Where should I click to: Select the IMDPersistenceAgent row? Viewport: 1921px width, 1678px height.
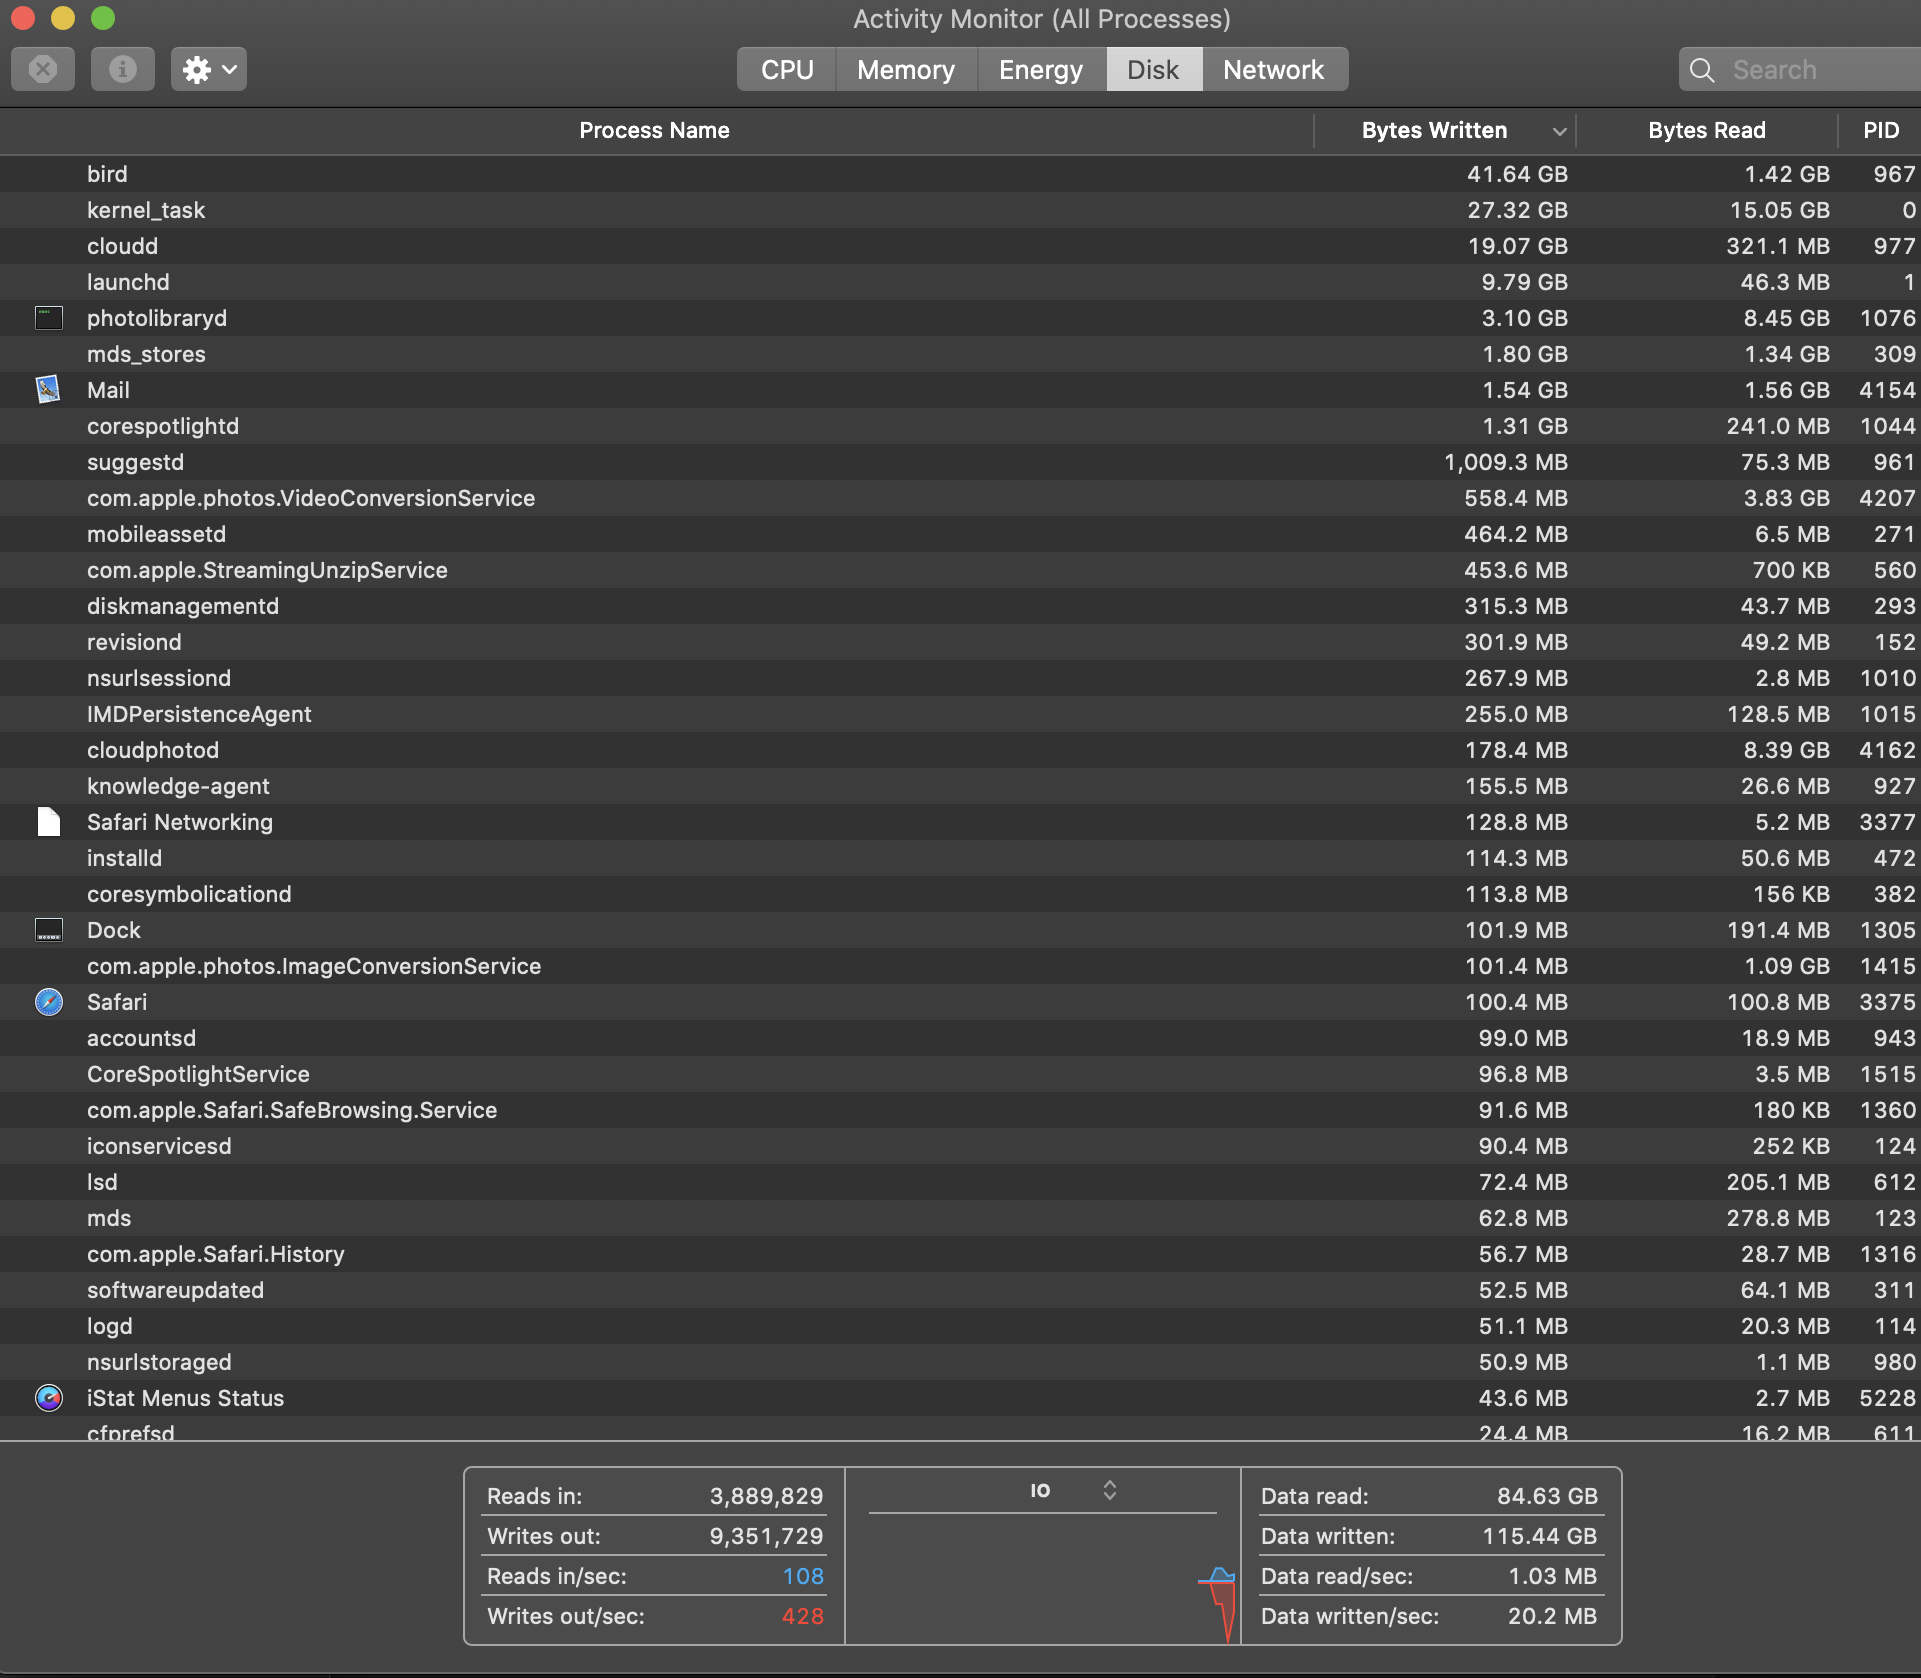coord(960,714)
